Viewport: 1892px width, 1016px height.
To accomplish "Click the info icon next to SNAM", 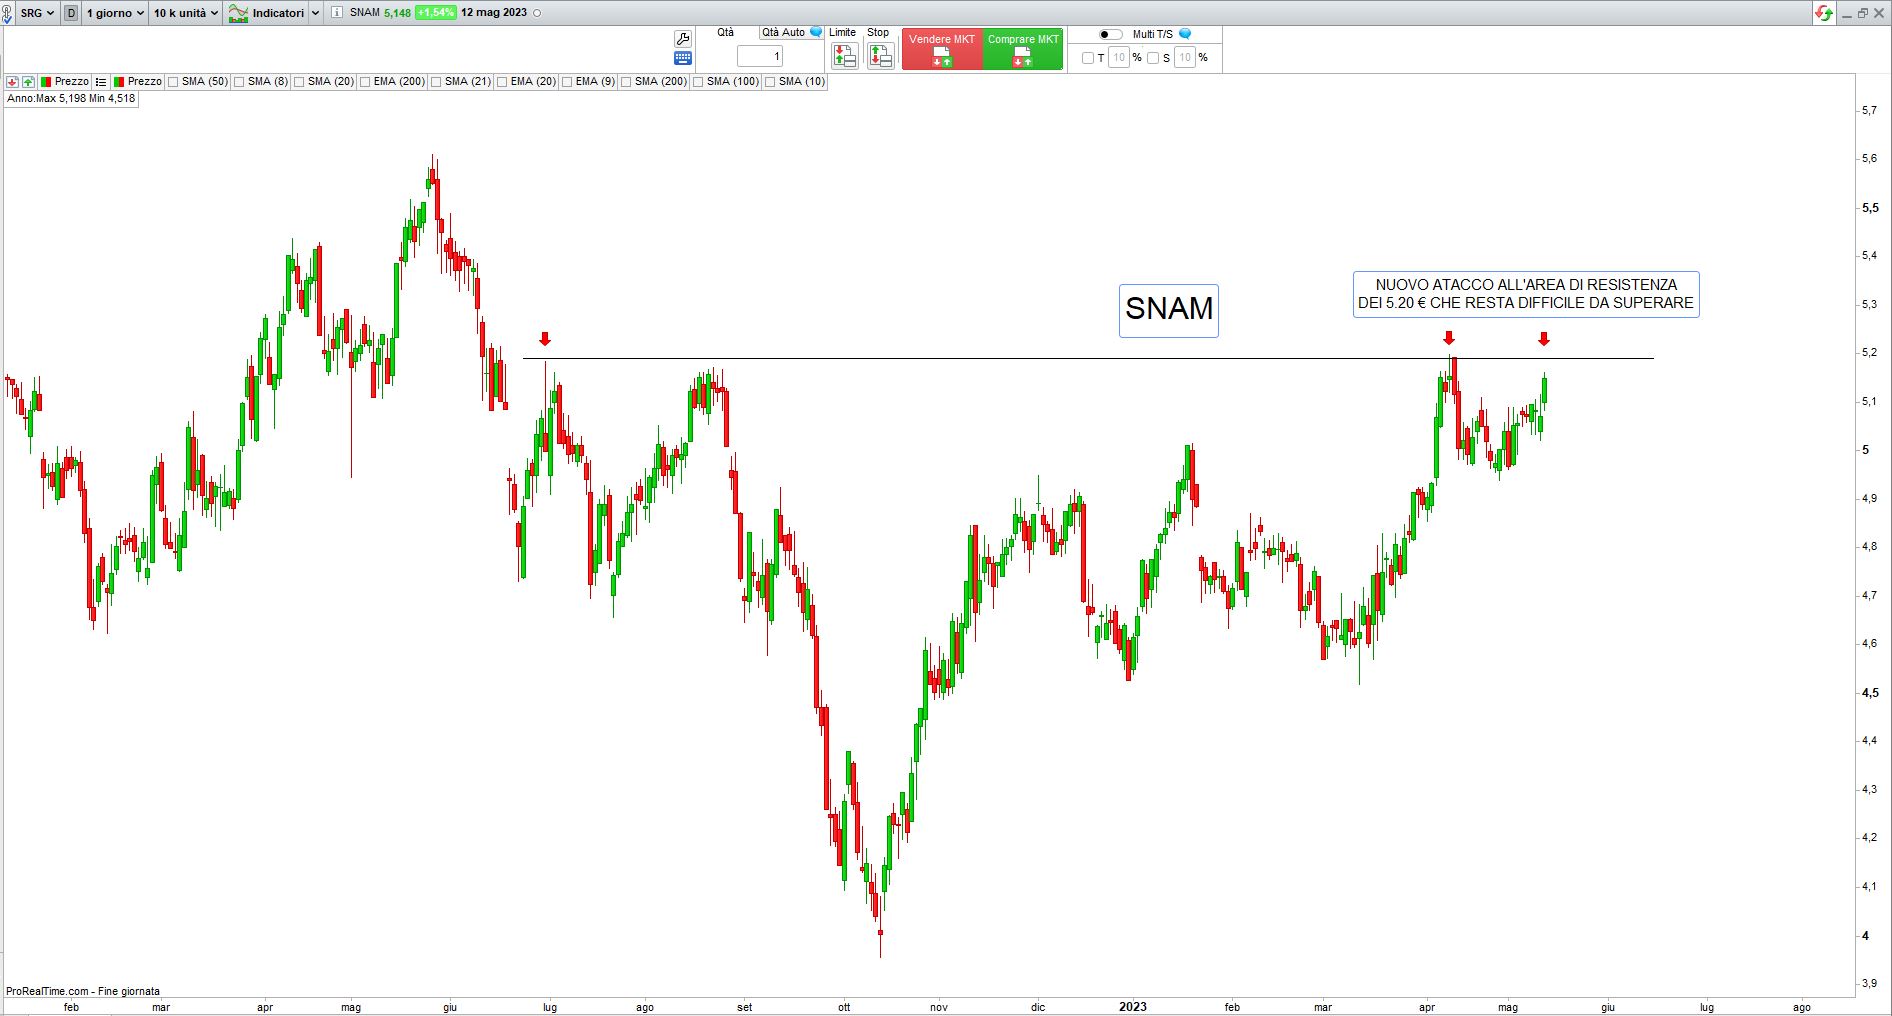I will pos(336,13).
